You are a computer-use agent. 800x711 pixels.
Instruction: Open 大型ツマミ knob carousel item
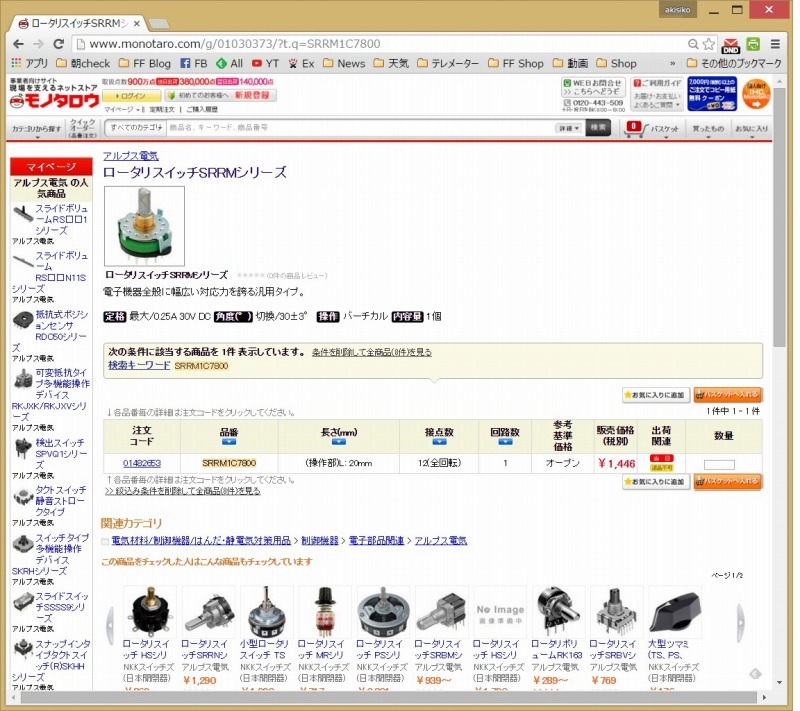point(673,633)
